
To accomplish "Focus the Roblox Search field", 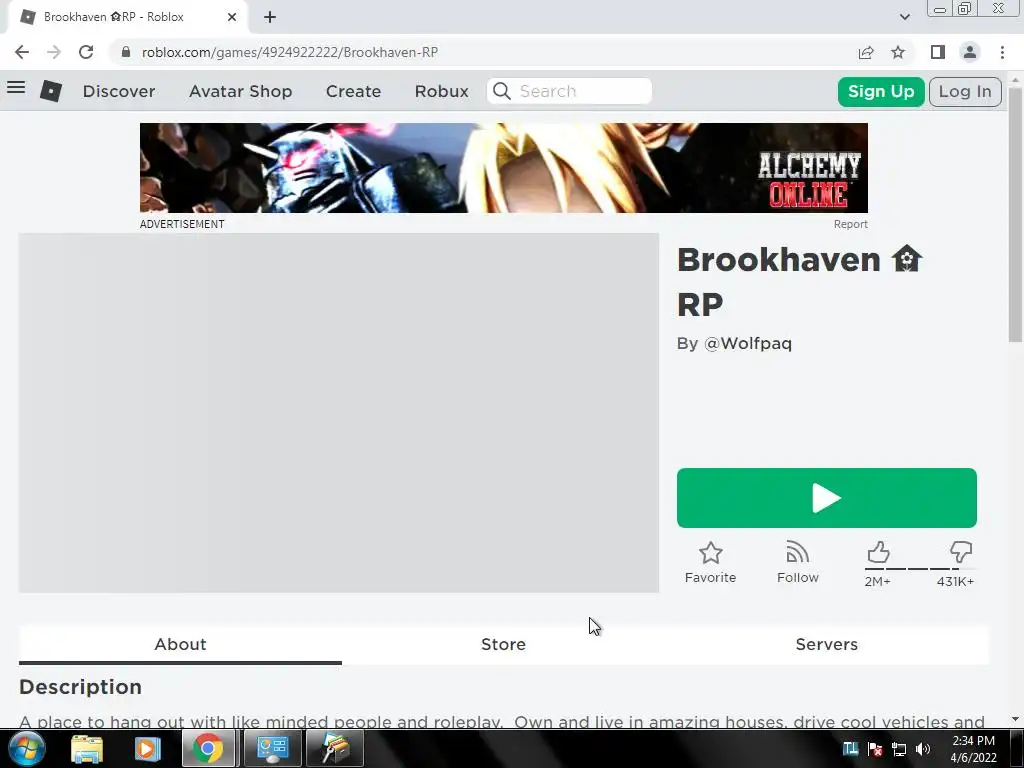I will 569,91.
